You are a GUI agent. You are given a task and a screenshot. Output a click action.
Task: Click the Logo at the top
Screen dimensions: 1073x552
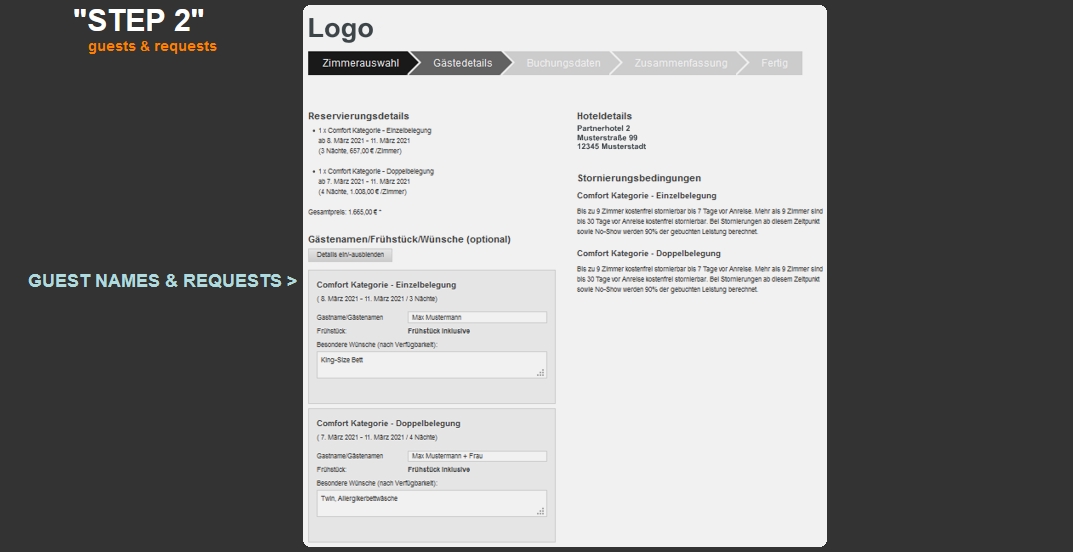(340, 29)
